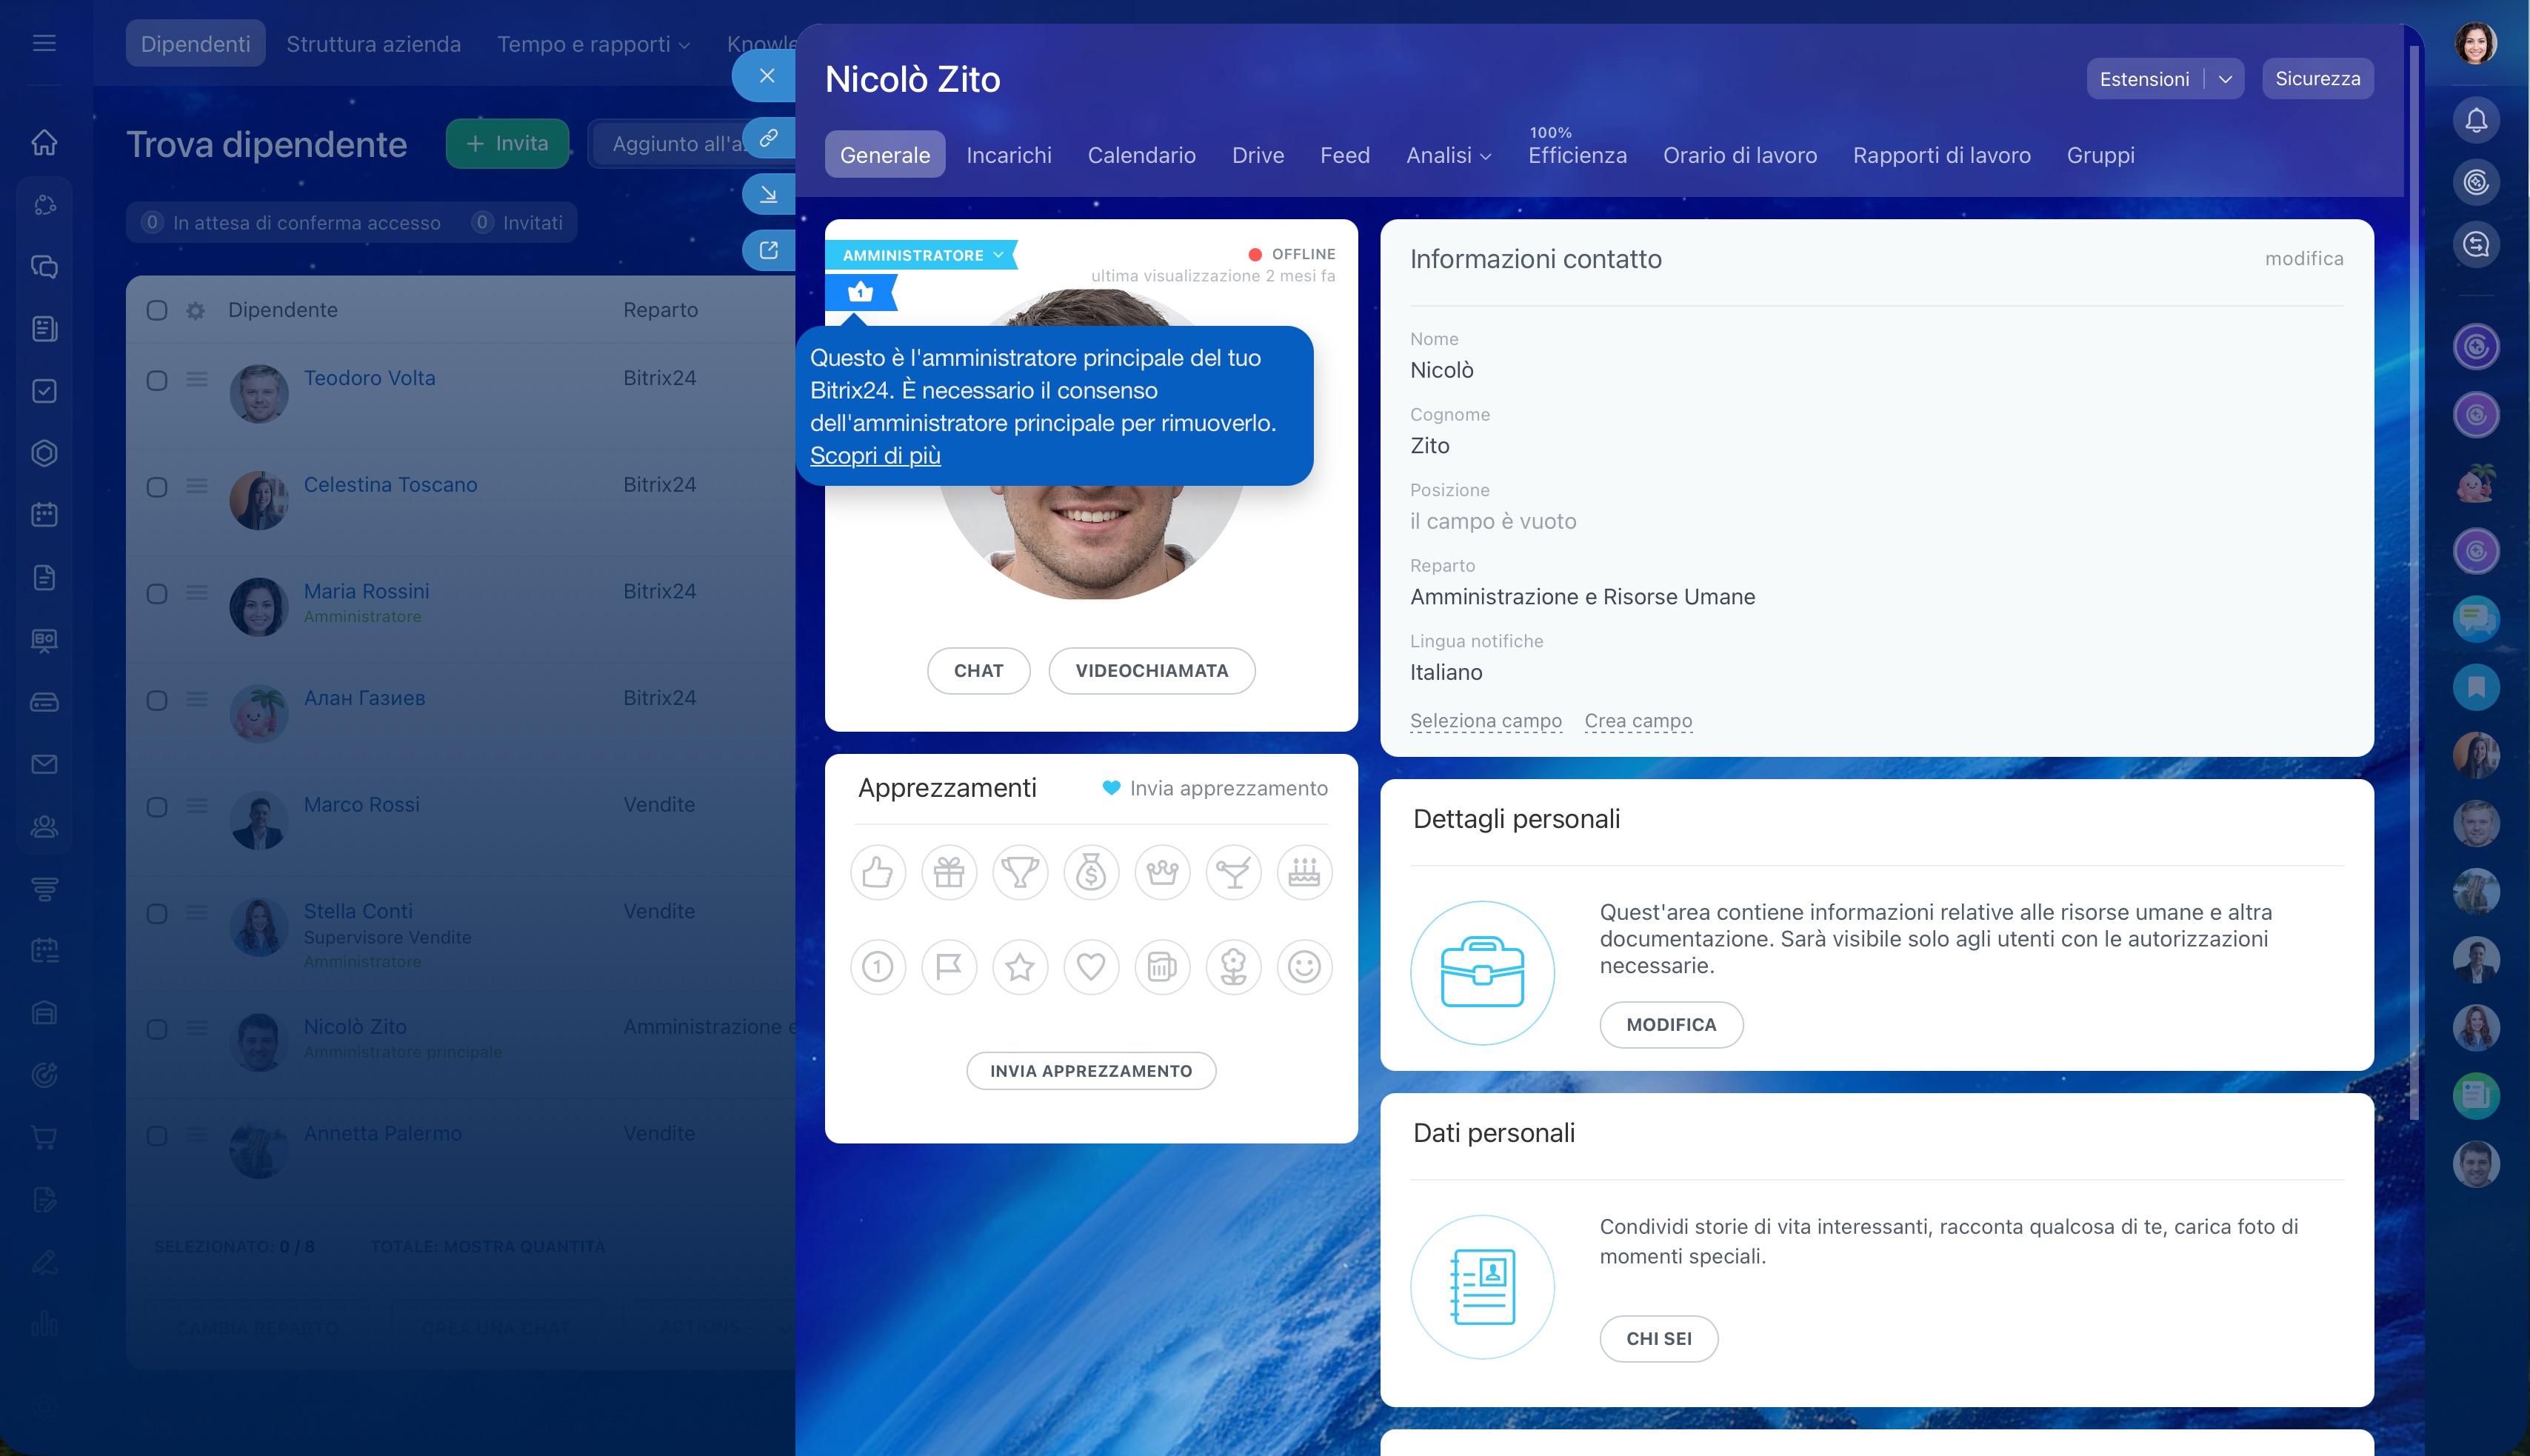Tick the Marco Rossi row checkbox

tap(157, 807)
